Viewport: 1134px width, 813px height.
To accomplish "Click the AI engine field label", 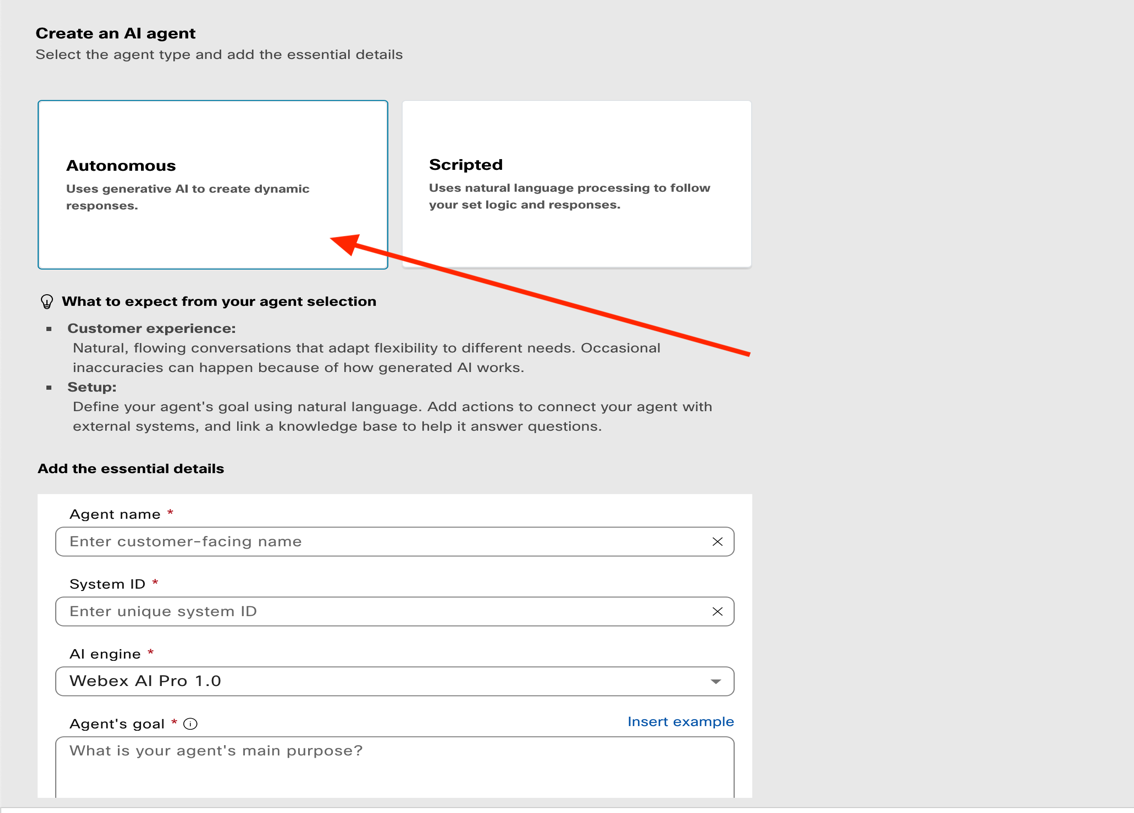I will [x=105, y=654].
